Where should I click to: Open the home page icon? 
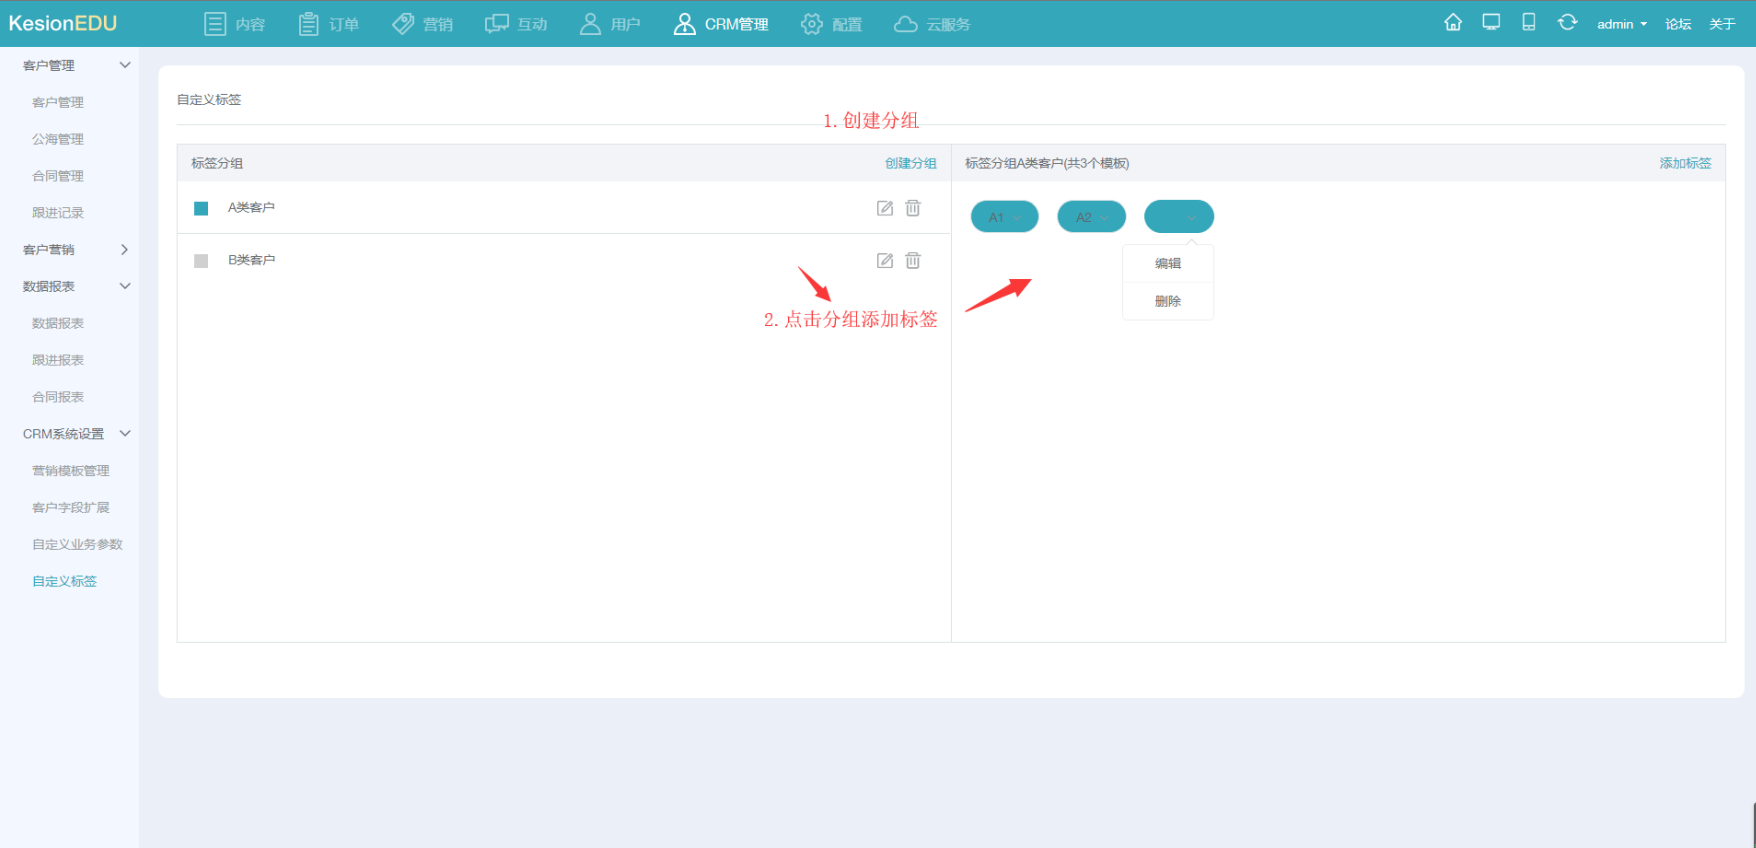coord(1453,22)
